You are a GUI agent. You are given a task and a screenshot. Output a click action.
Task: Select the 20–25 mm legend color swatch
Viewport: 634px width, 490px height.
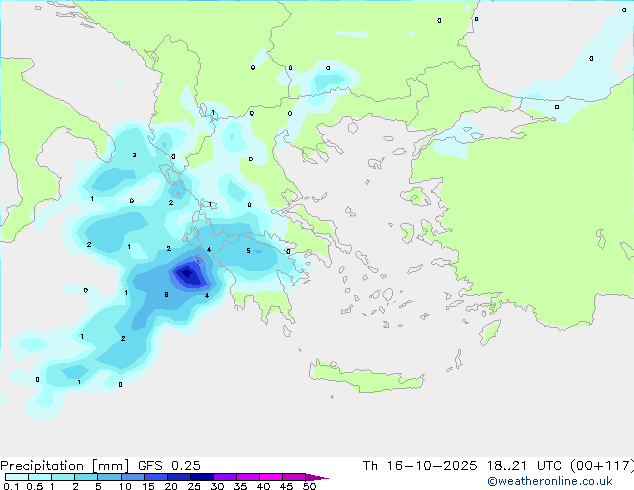(178, 477)
